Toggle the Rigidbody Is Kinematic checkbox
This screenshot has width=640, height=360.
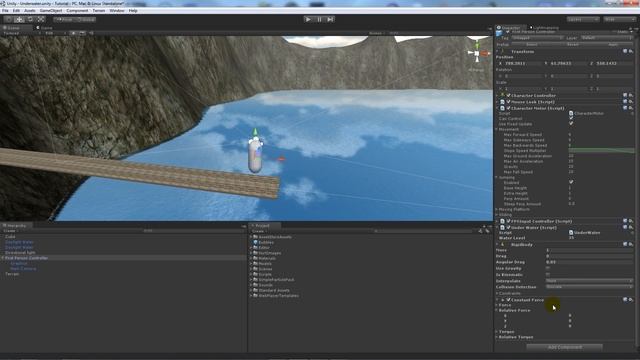coord(548,274)
